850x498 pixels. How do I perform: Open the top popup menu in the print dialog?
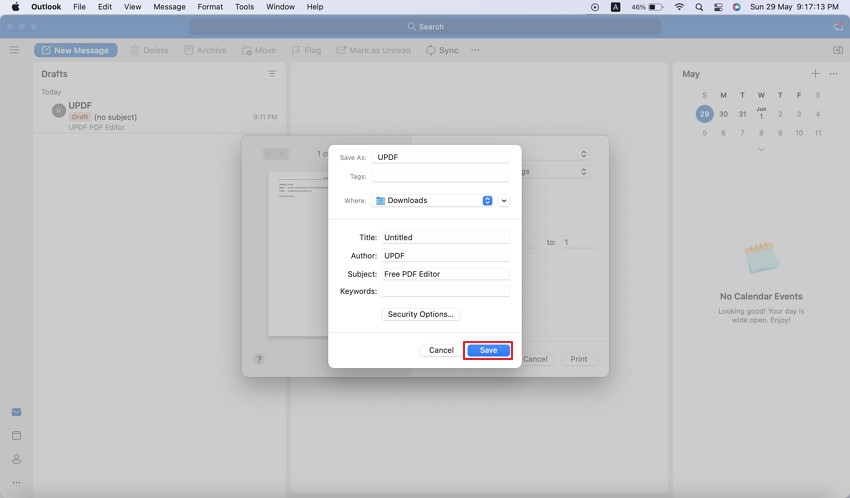(556, 154)
